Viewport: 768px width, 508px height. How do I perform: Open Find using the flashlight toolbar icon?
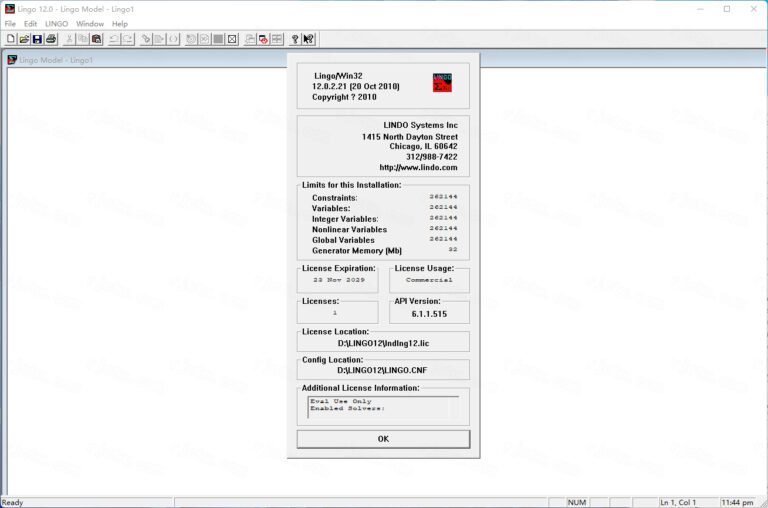[146, 39]
